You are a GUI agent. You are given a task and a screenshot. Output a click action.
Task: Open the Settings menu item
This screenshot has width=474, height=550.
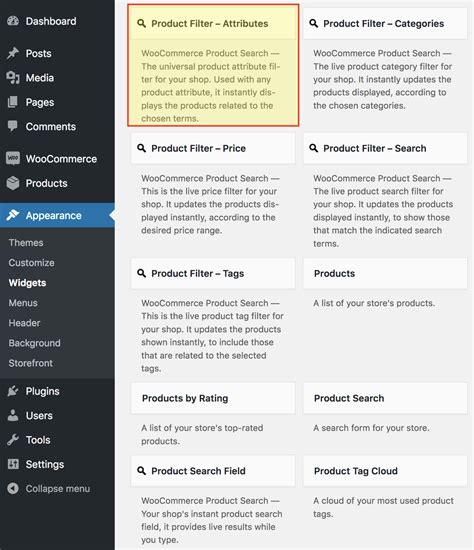click(57, 464)
